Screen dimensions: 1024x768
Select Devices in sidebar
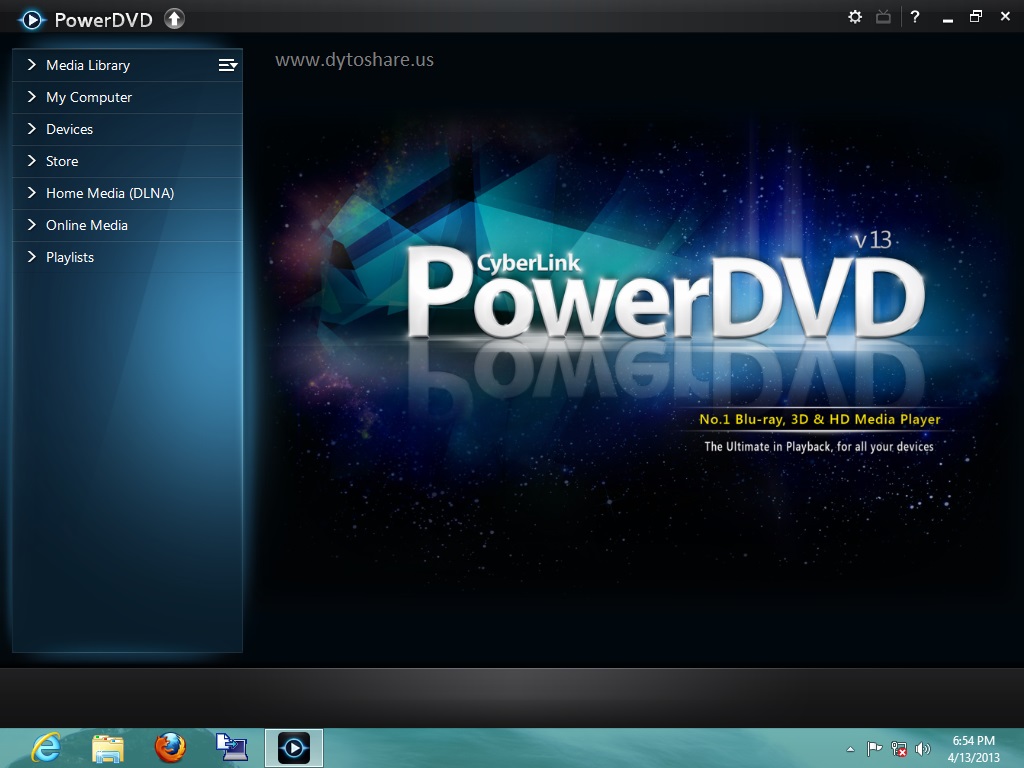coord(127,129)
